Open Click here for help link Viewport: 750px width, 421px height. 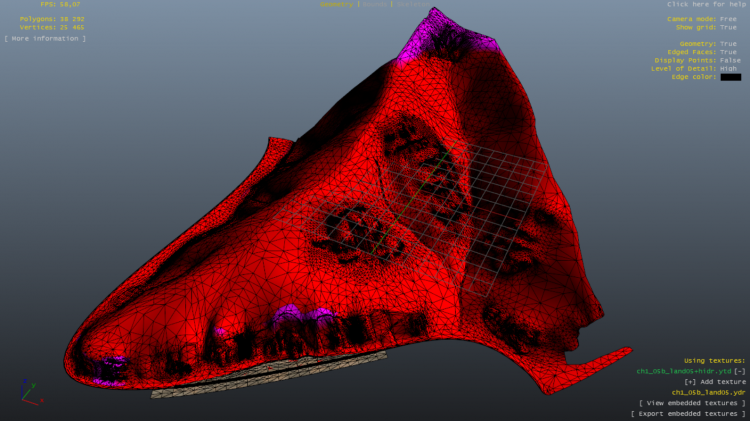tap(707, 4)
